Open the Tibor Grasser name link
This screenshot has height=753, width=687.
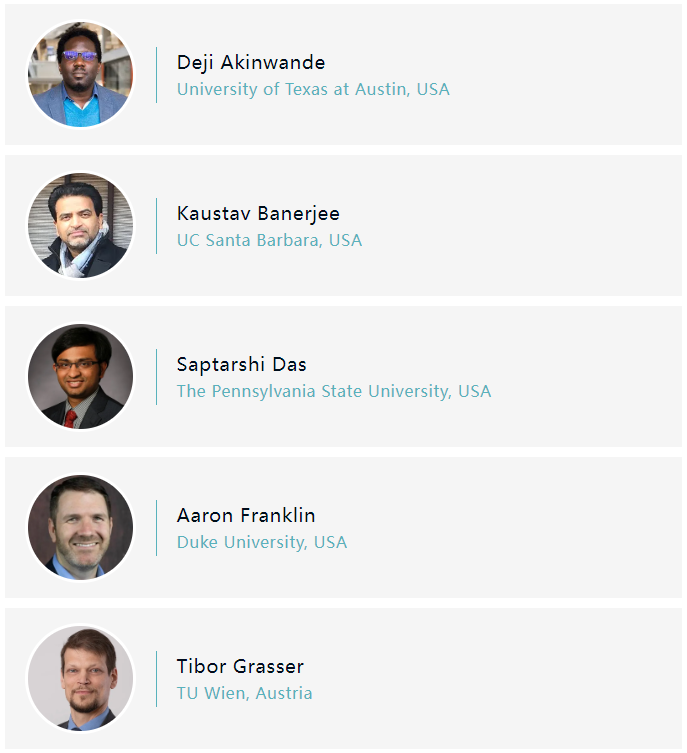[240, 666]
